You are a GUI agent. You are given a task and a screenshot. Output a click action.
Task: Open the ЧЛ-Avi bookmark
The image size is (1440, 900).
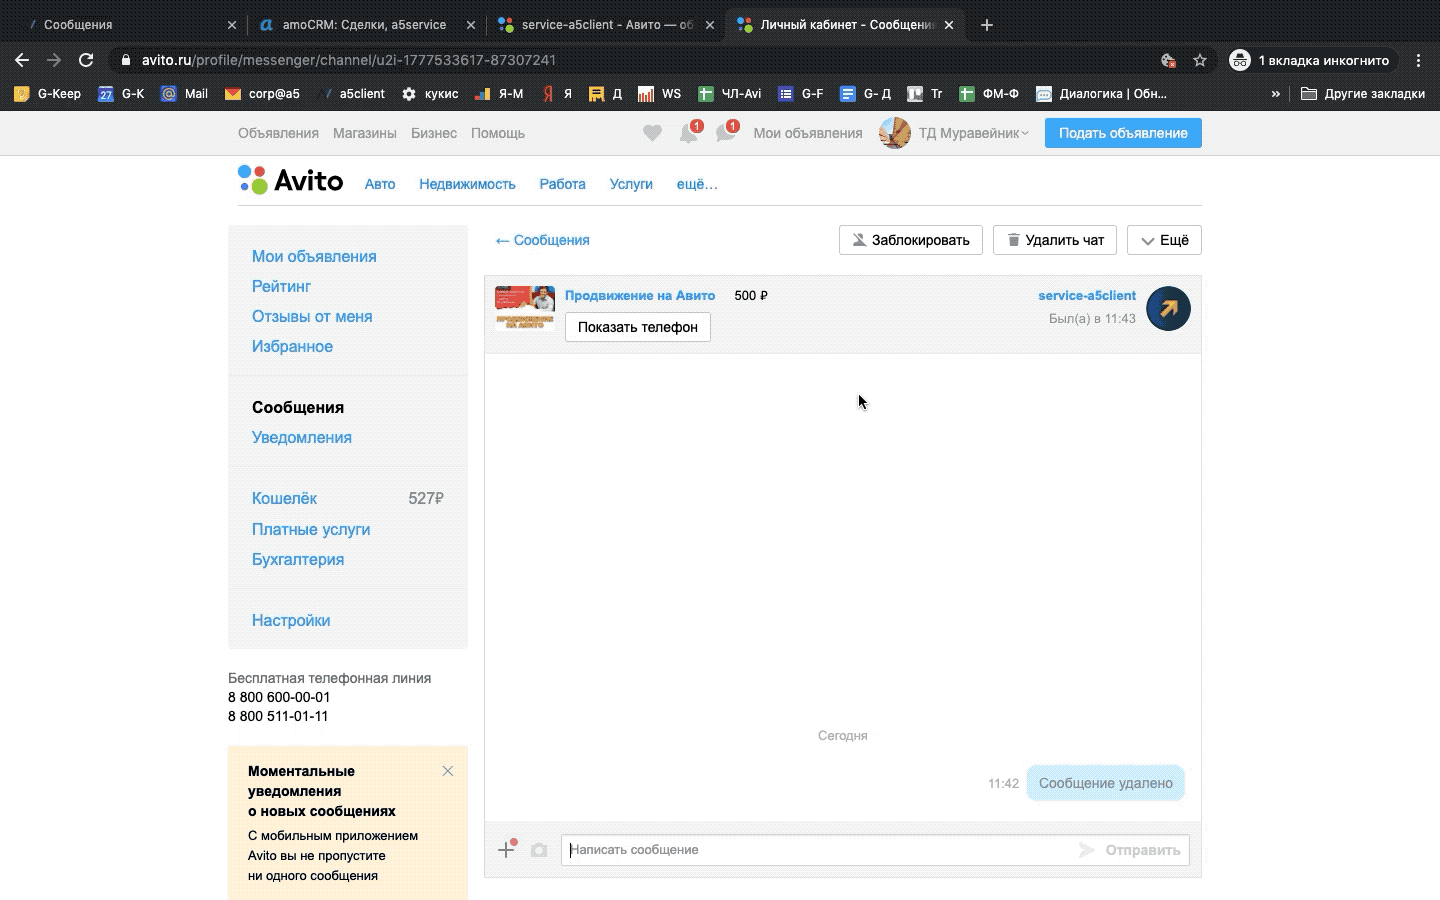coord(729,94)
